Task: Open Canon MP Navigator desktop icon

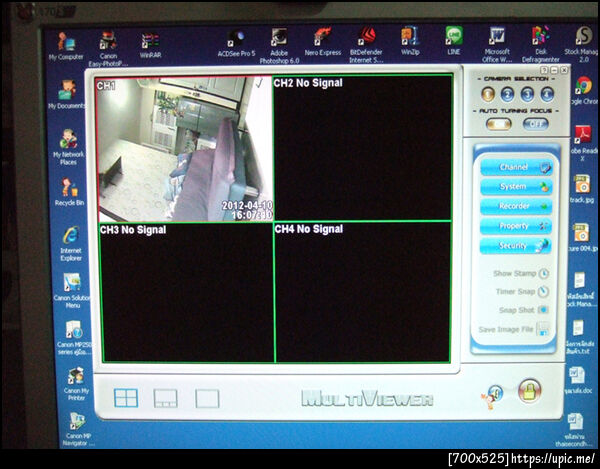Action: point(77,430)
